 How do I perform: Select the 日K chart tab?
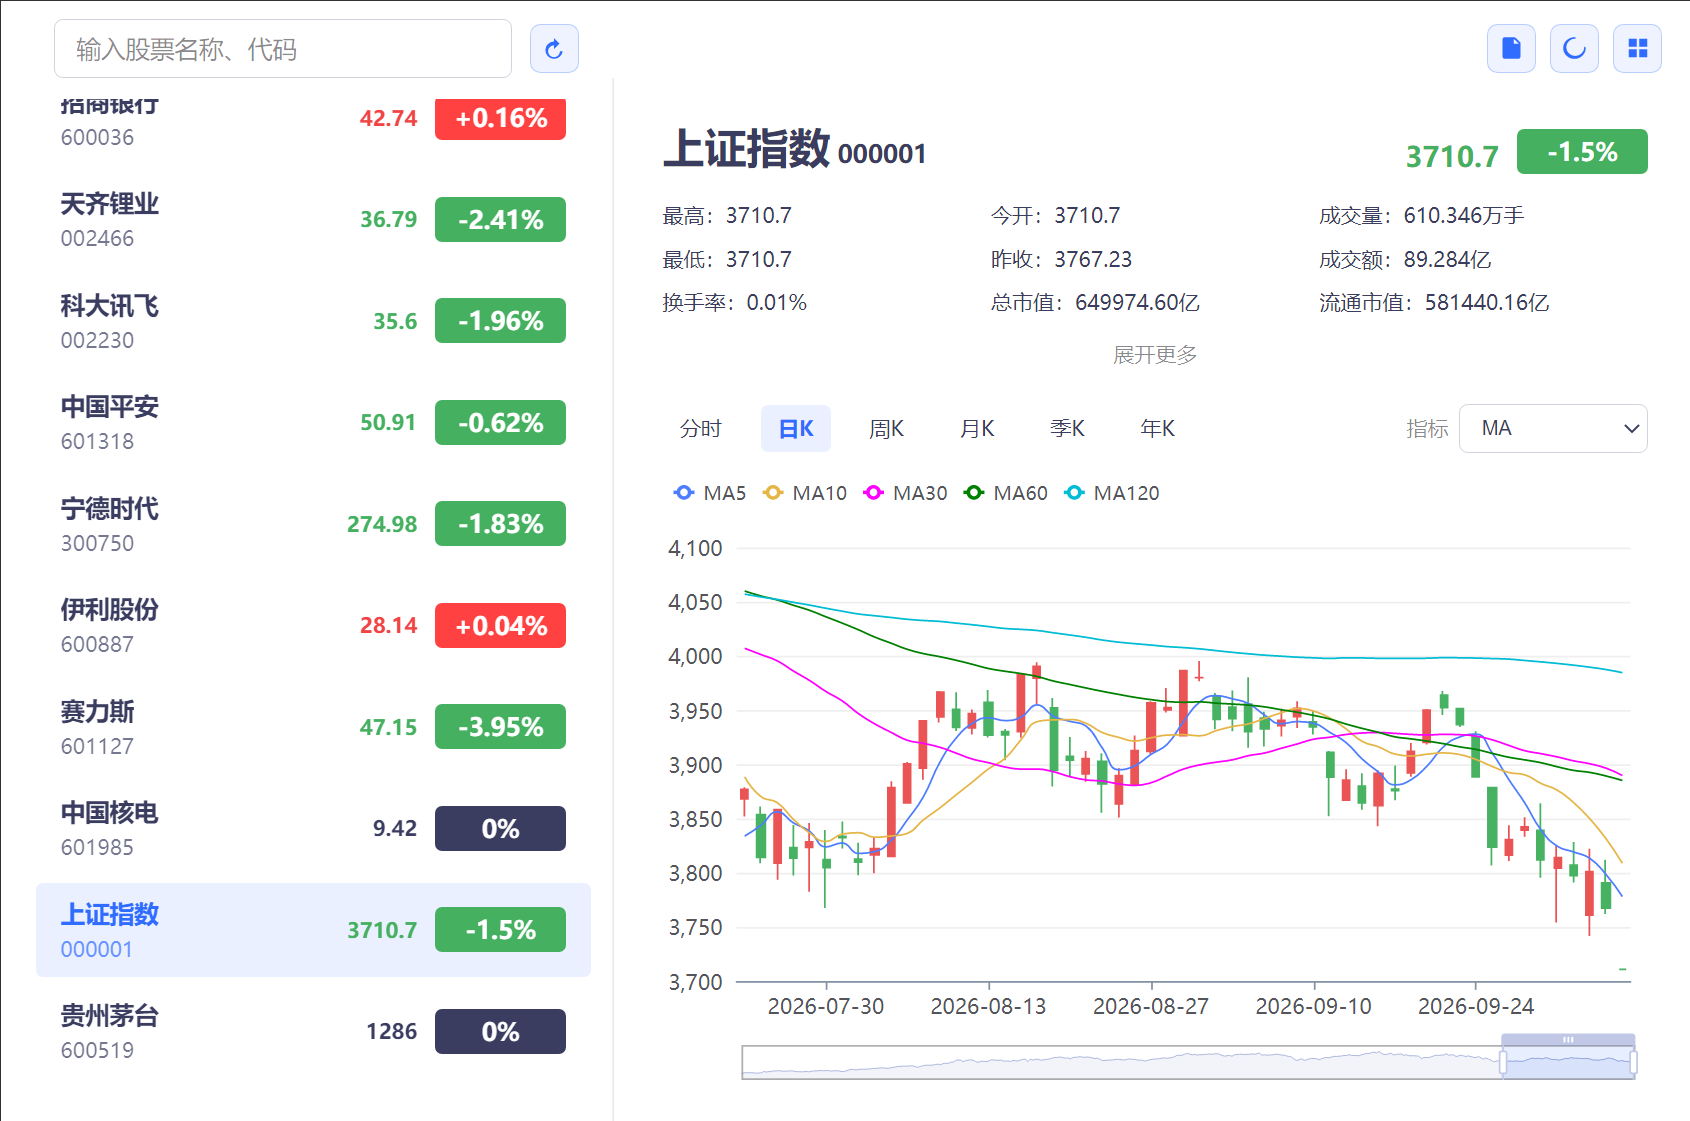tap(796, 429)
